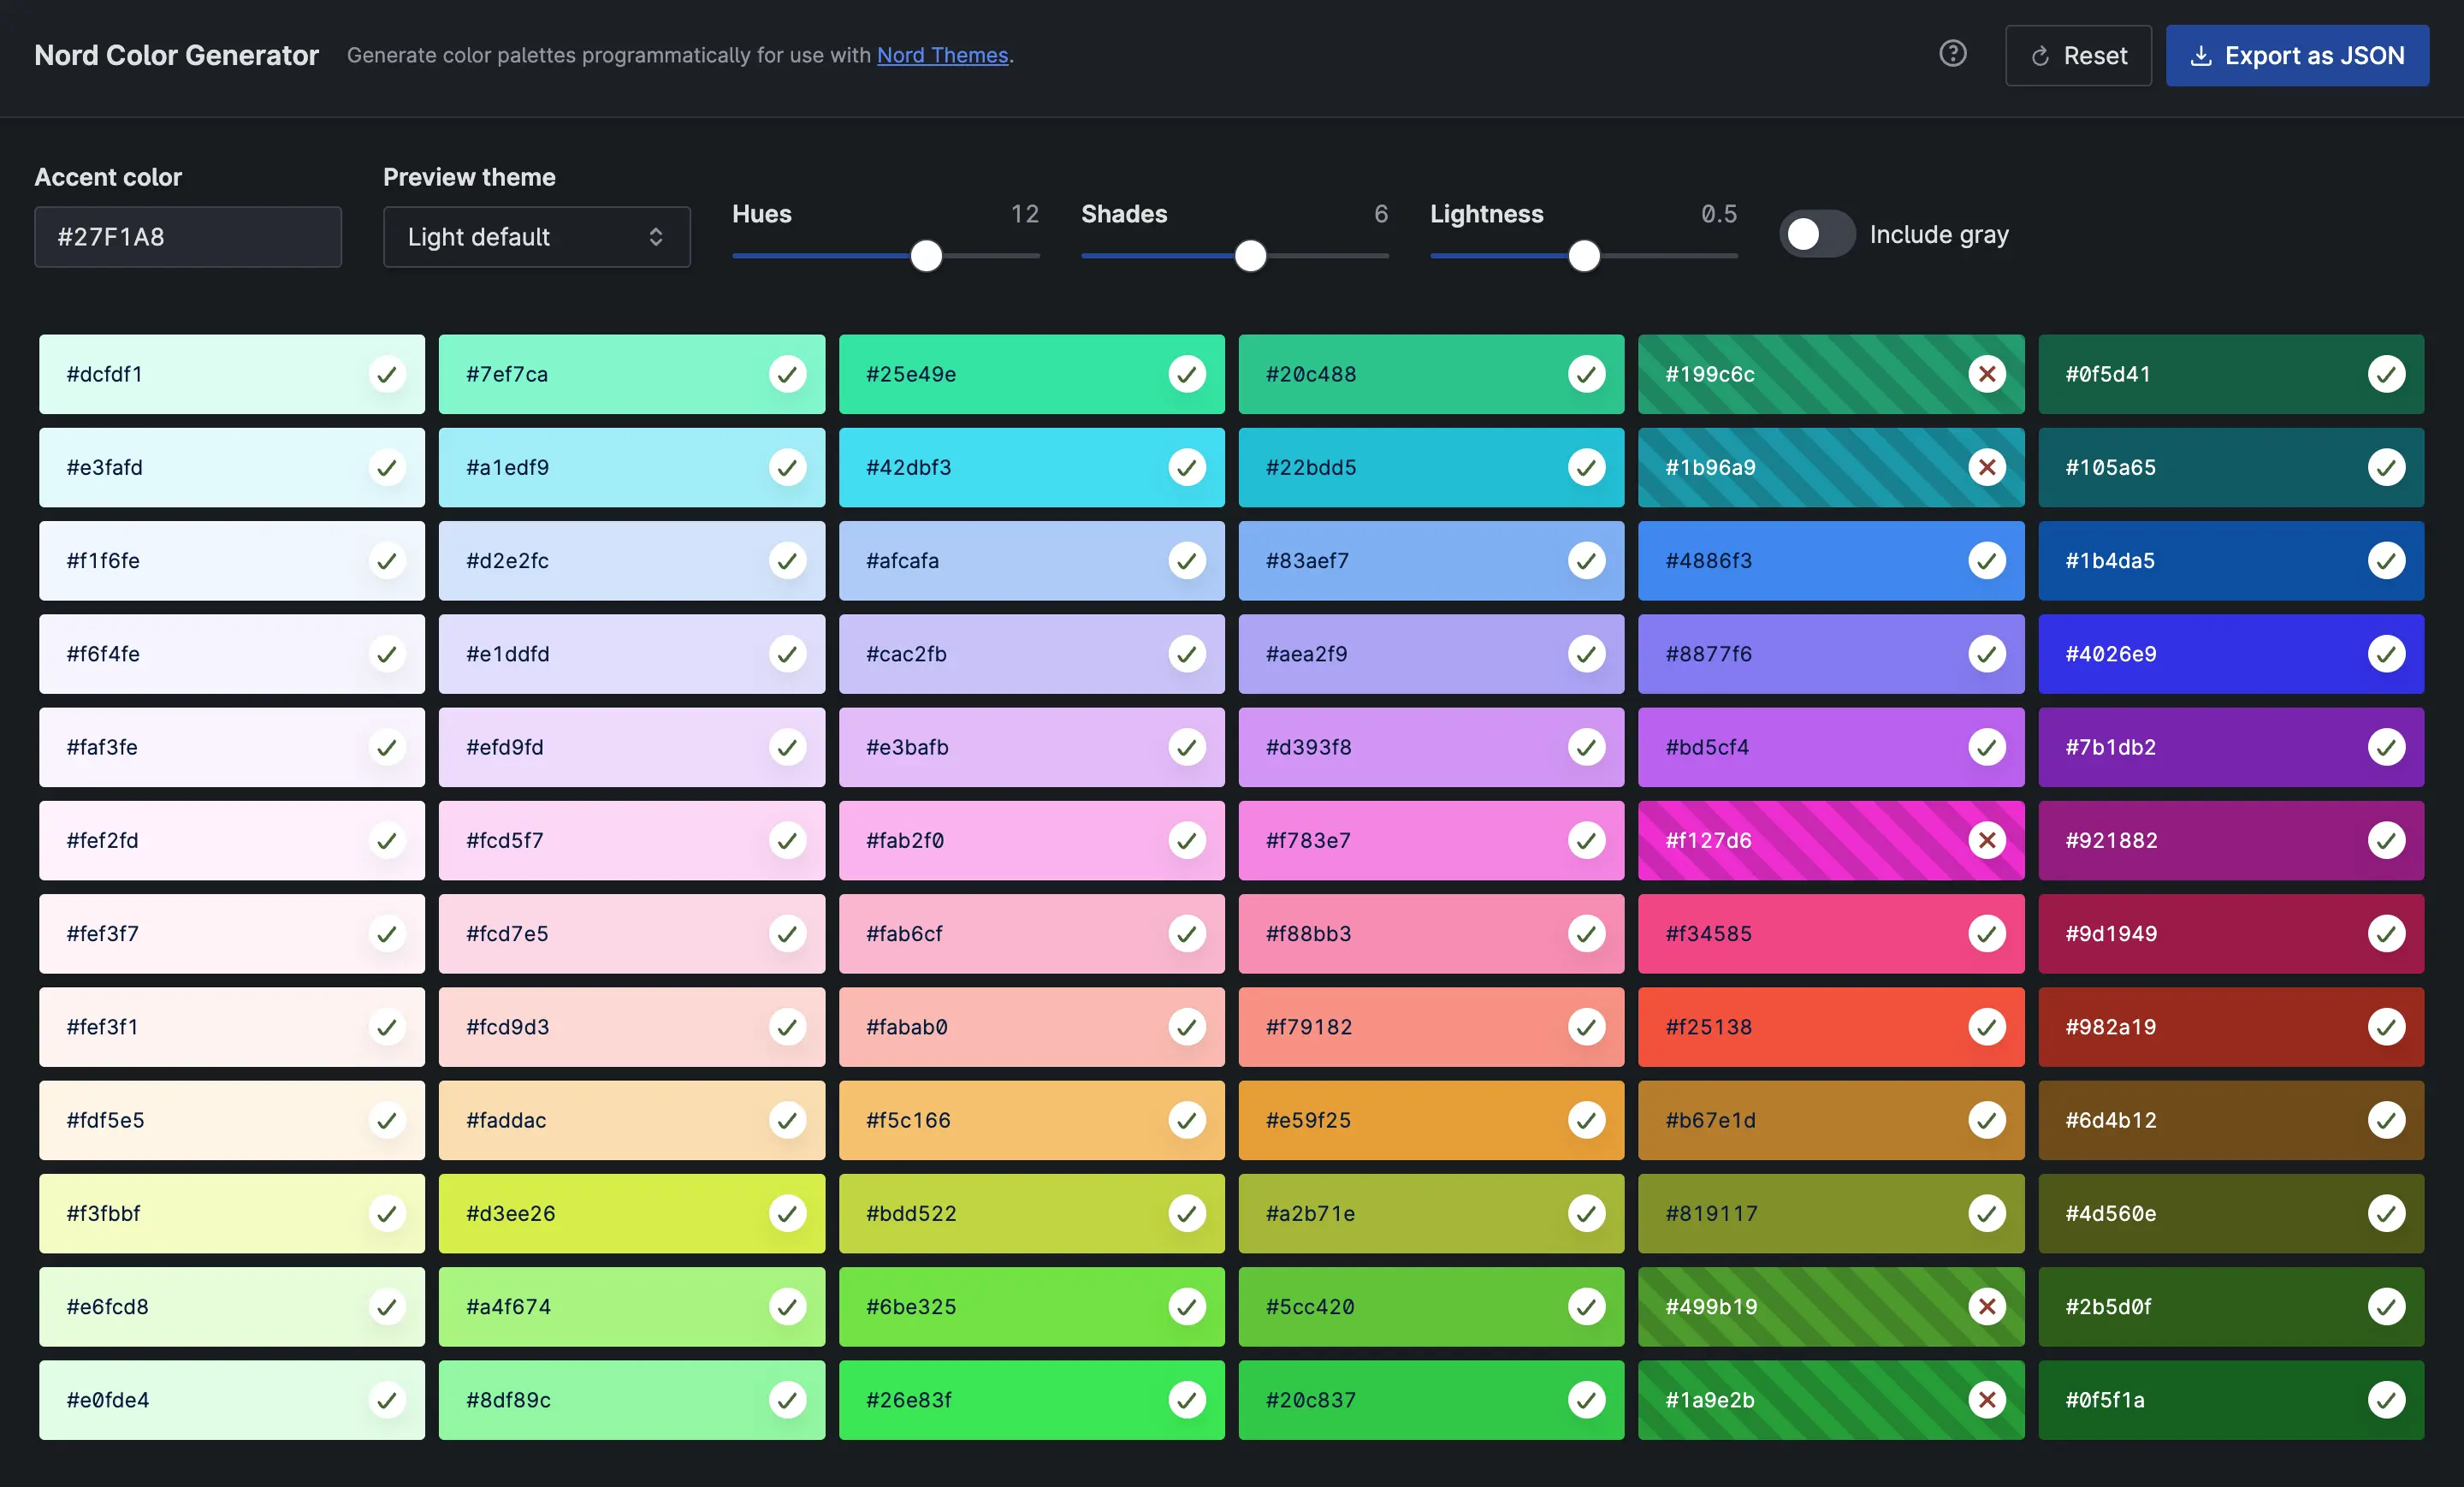The height and width of the screenshot is (1487, 2464).
Task: Click Export as JSON button
Action: pos(2296,56)
